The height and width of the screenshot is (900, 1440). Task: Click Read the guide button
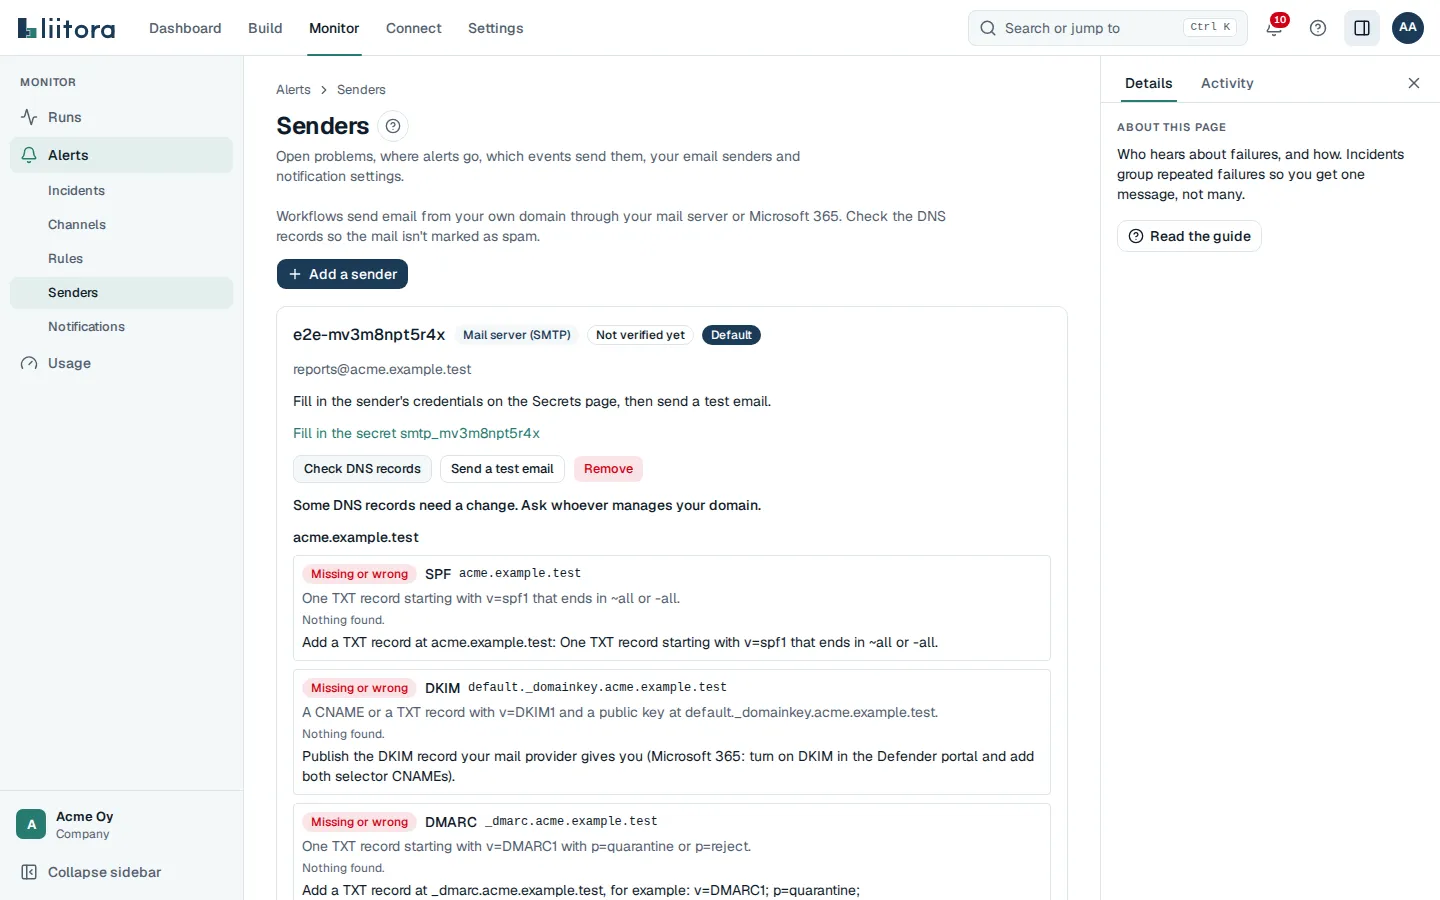(x=1189, y=236)
